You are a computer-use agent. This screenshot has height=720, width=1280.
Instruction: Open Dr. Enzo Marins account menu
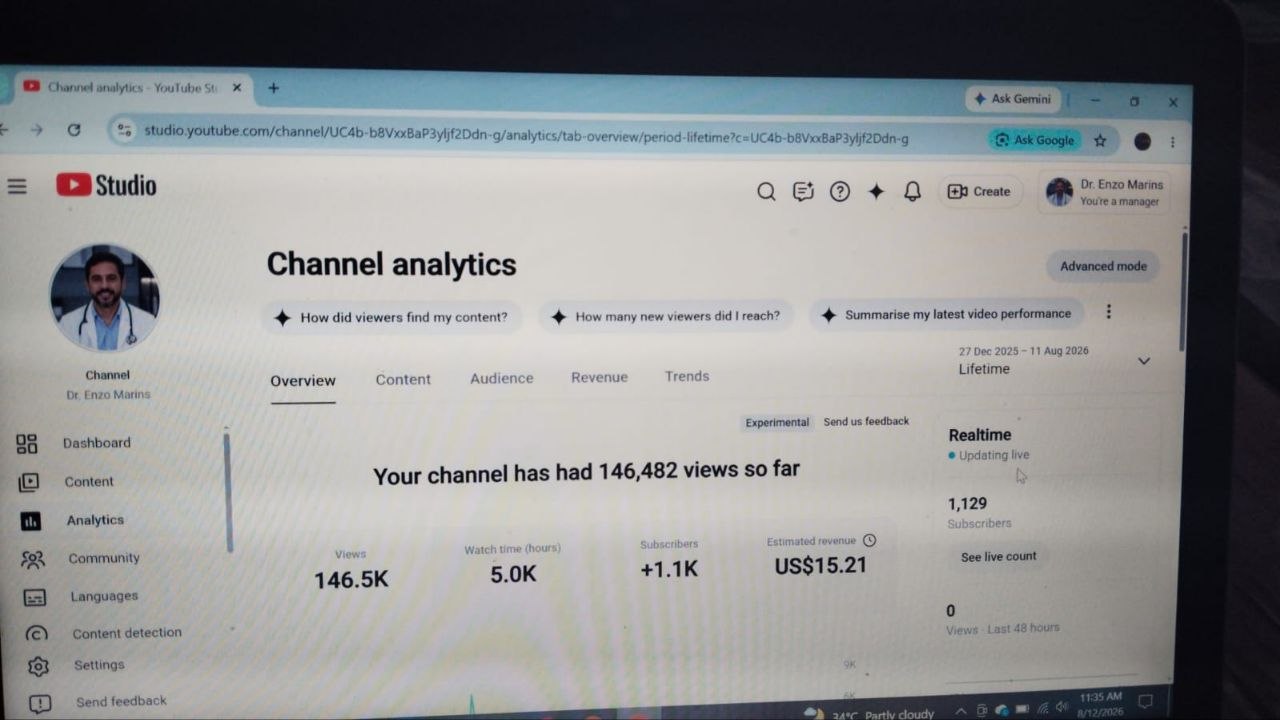click(x=1105, y=192)
